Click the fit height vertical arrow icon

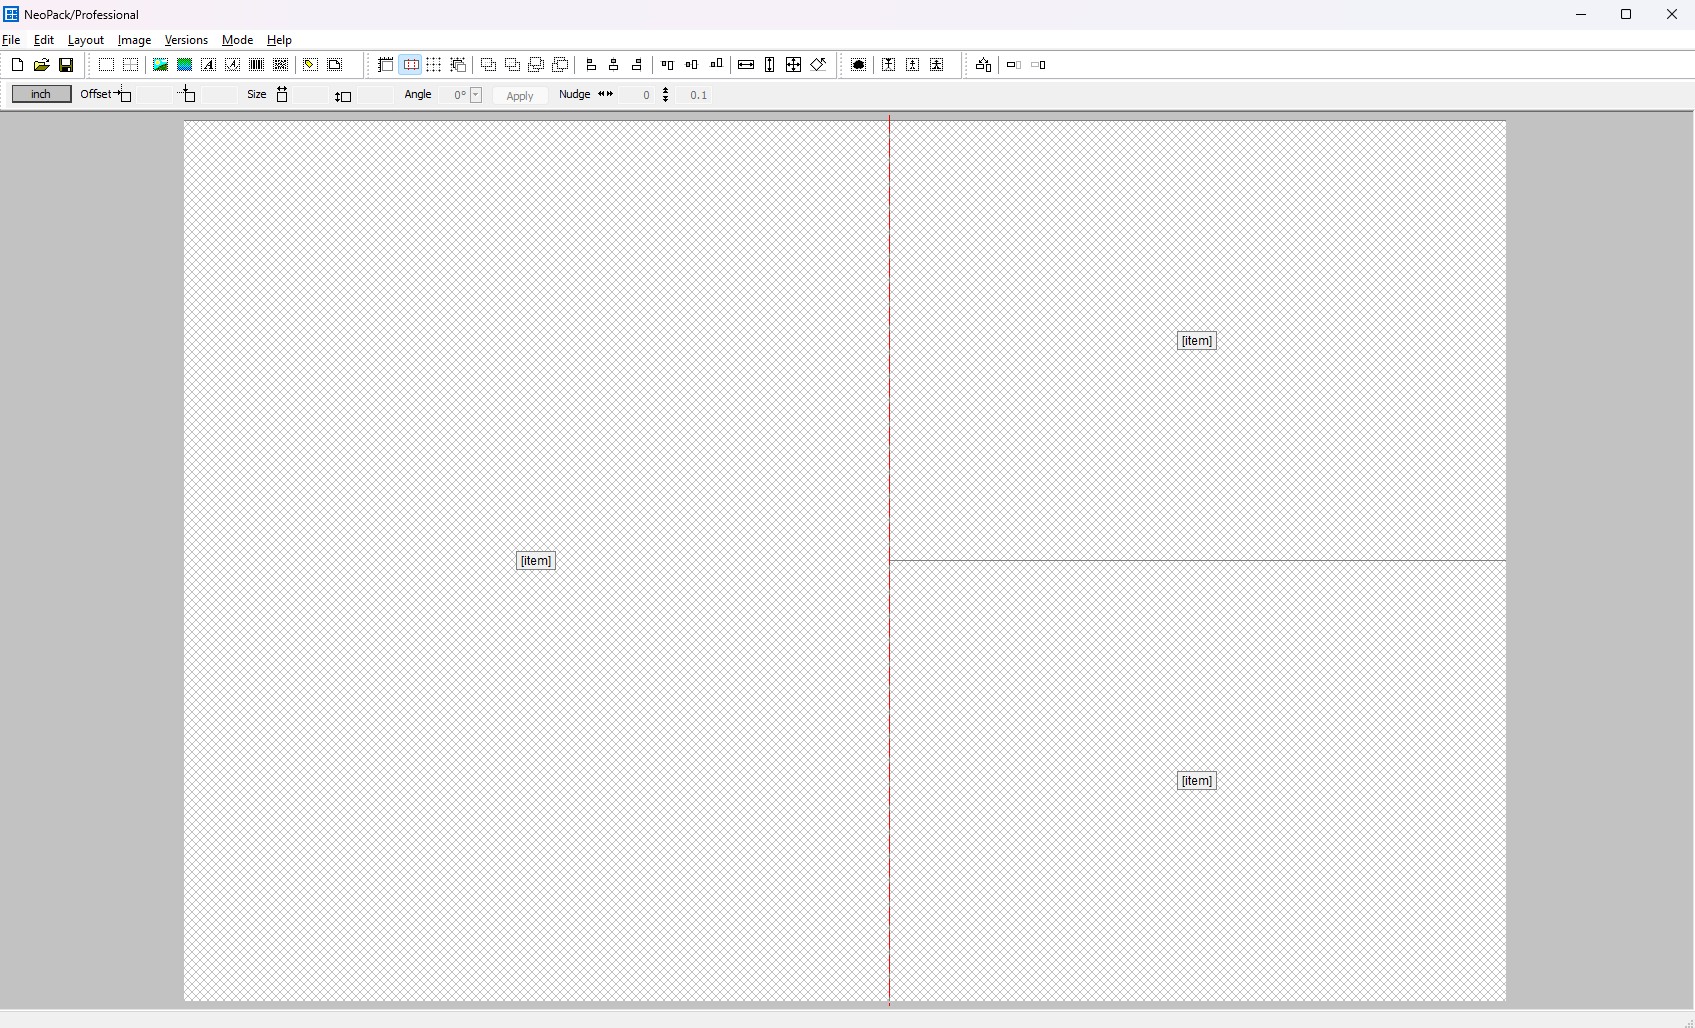[x=770, y=65]
